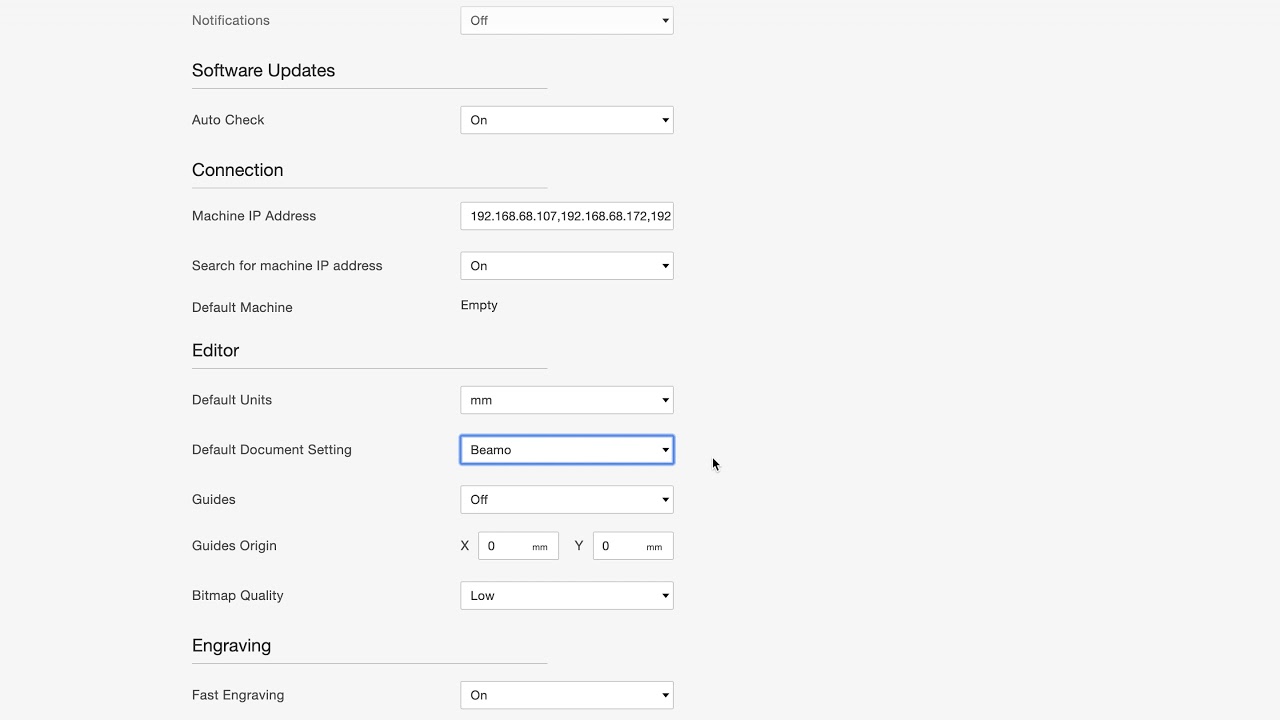
Task: Open the Auto Check dropdown
Action: [567, 120]
